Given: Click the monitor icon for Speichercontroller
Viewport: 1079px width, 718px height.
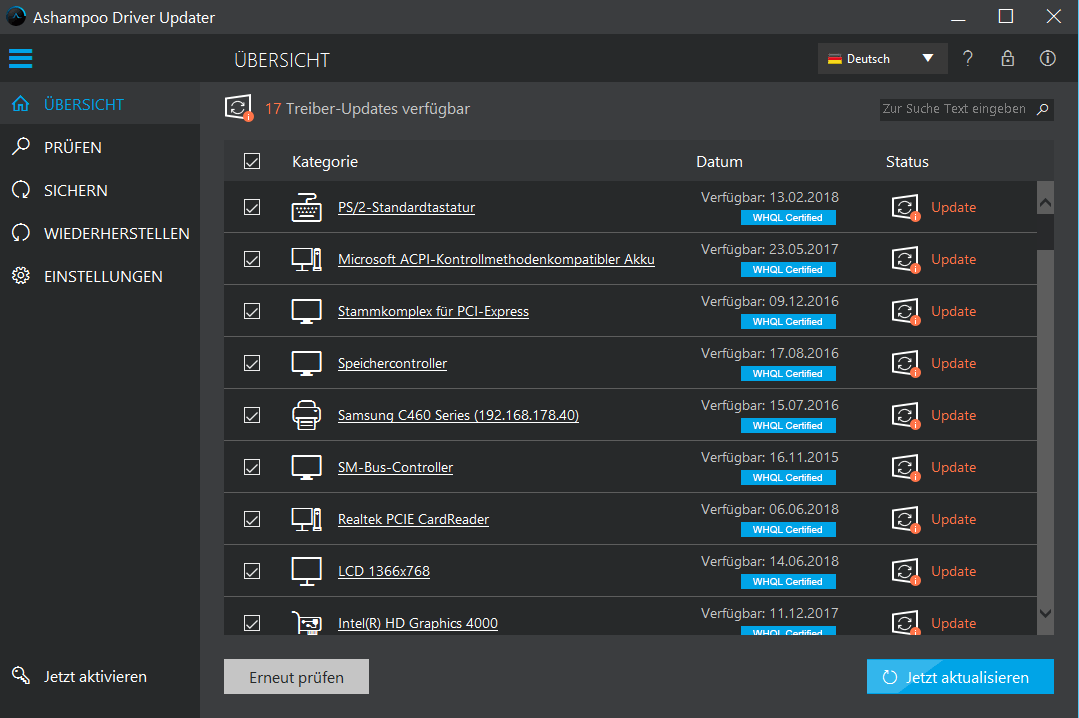Looking at the screenshot, I should click(306, 363).
